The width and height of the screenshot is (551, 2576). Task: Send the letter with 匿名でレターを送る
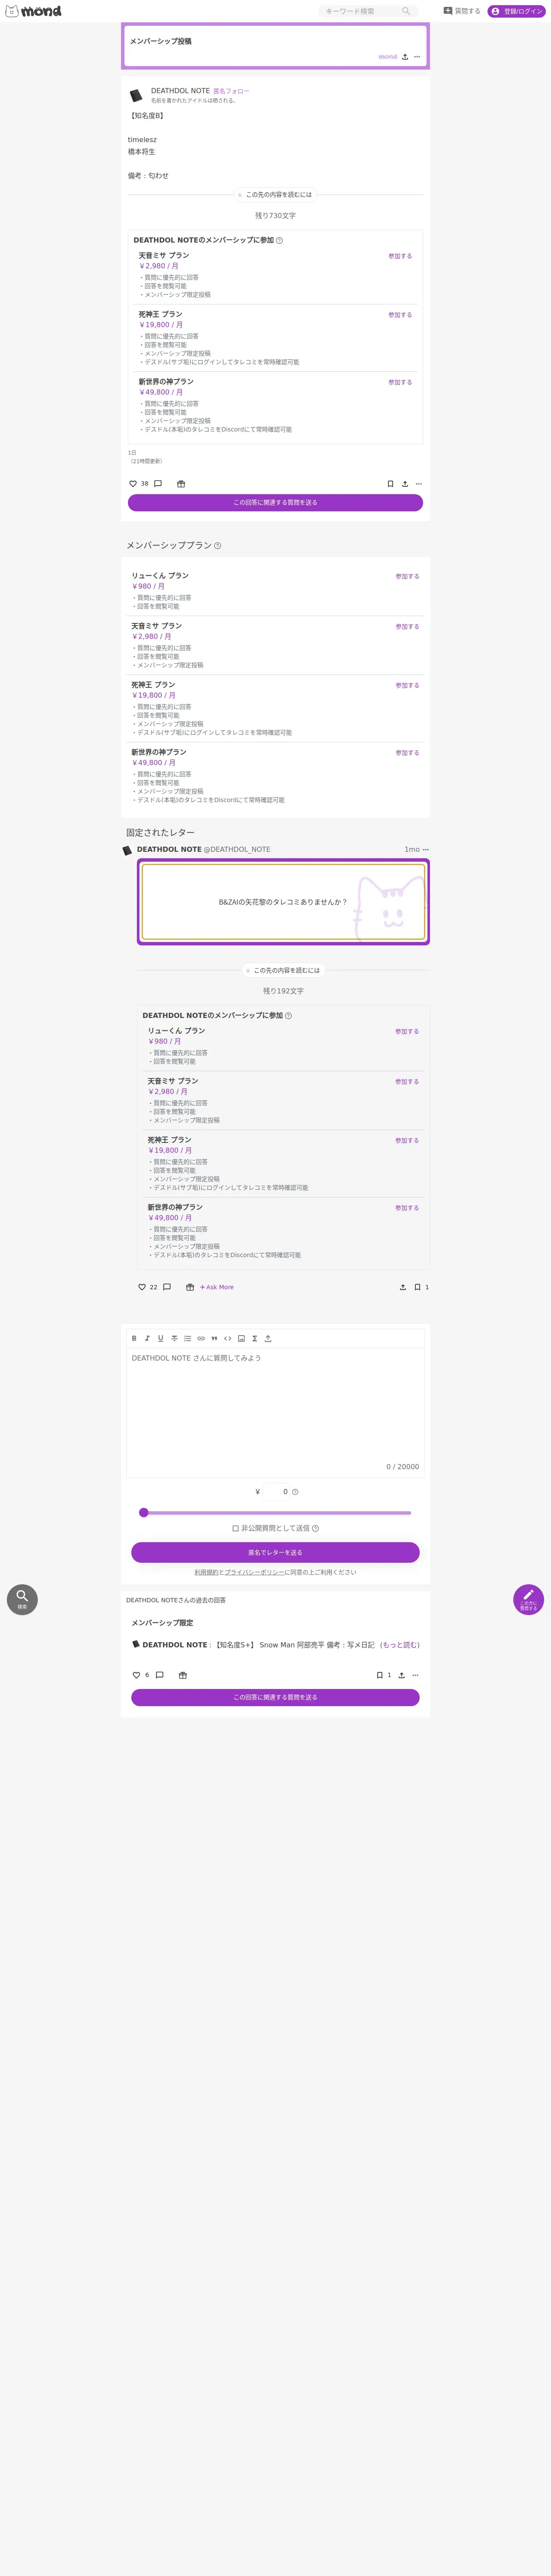pos(275,1552)
